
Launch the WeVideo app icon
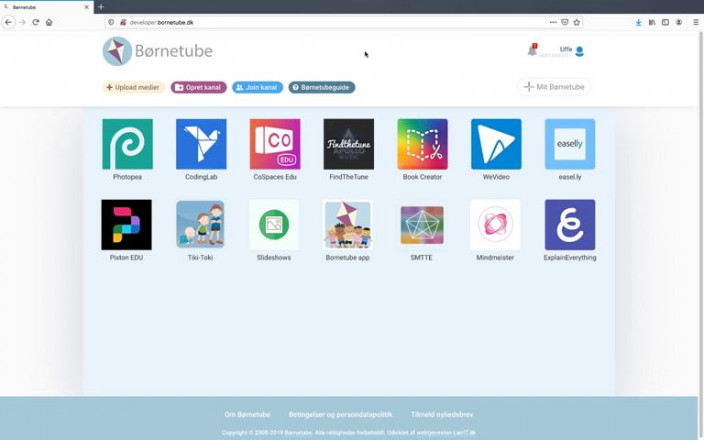click(496, 144)
